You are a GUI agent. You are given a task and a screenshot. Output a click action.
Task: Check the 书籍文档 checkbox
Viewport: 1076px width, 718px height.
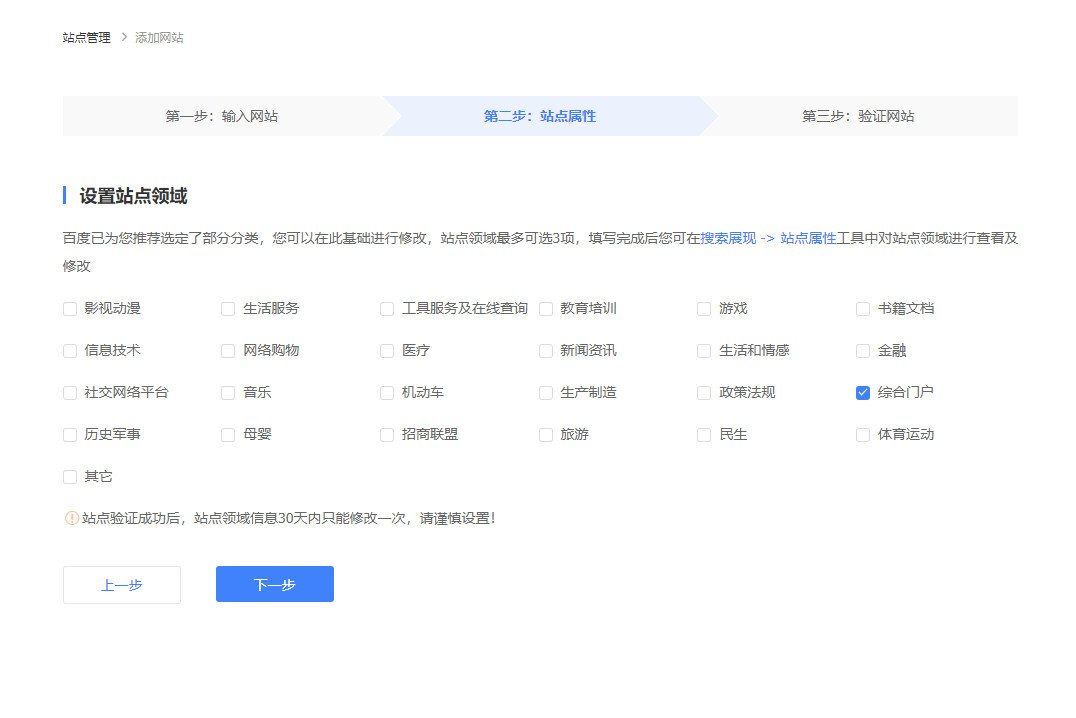[863, 309]
